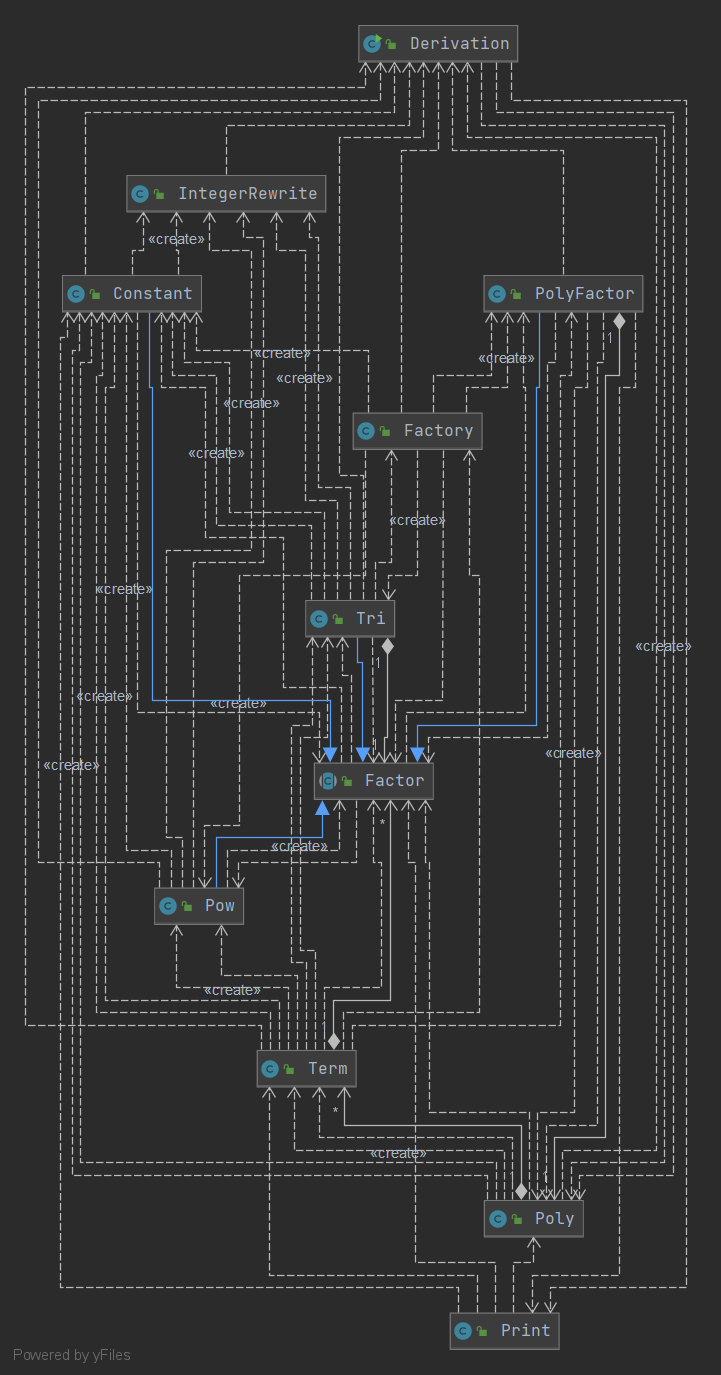The height and width of the screenshot is (1375, 721).
Task: Click the Derivation class icon
Action: tap(372, 43)
